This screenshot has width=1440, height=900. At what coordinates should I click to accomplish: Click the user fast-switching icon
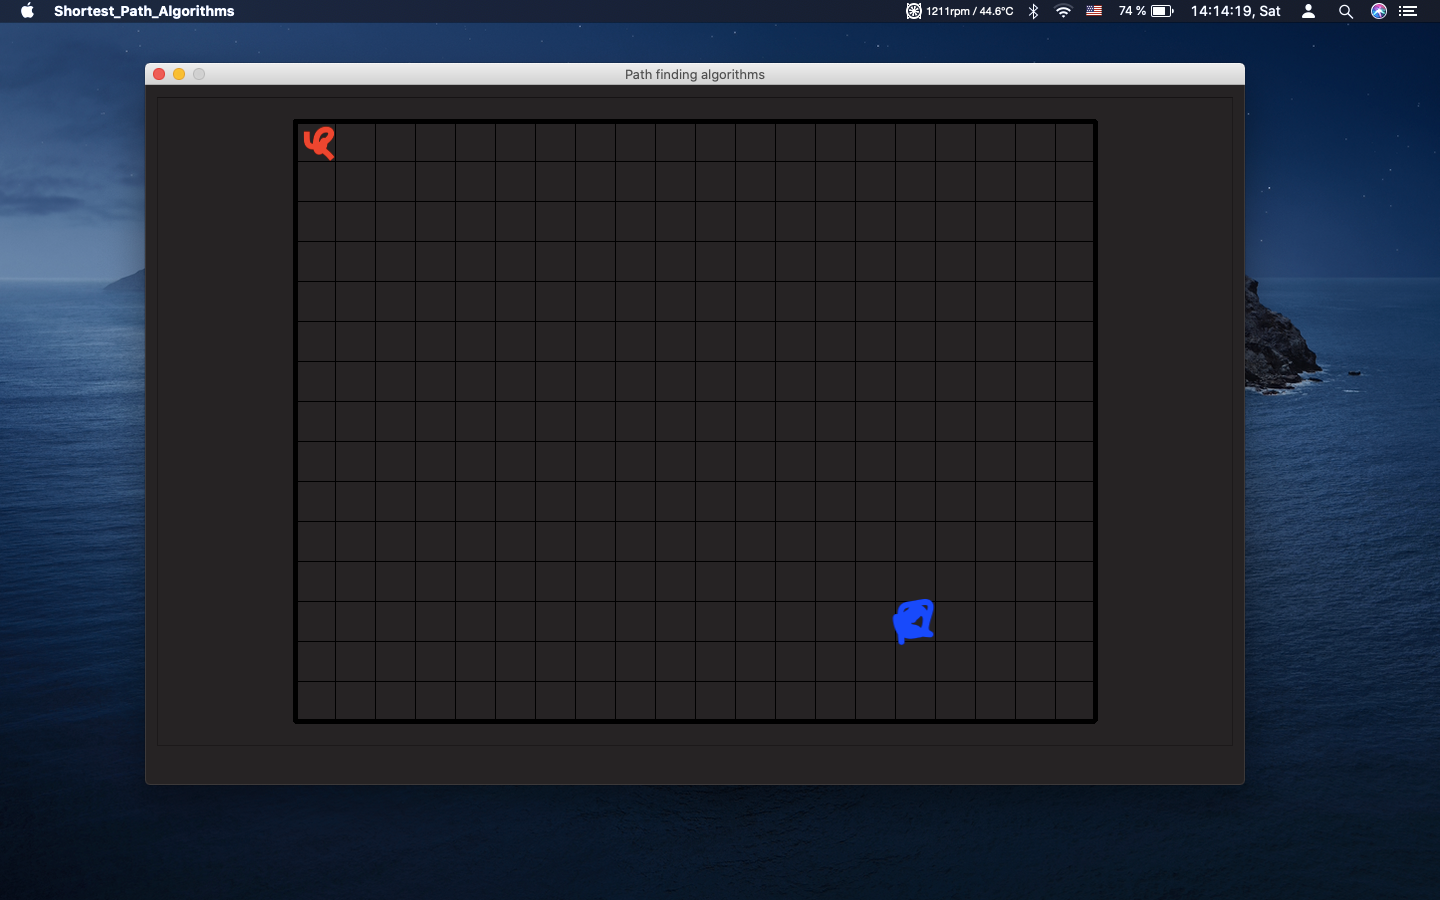click(1308, 11)
